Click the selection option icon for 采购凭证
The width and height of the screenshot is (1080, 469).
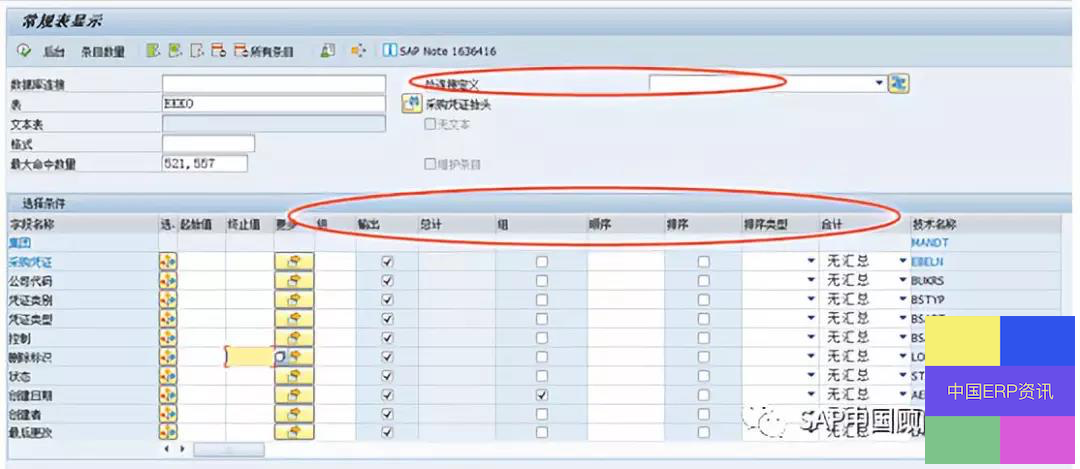(168, 261)
